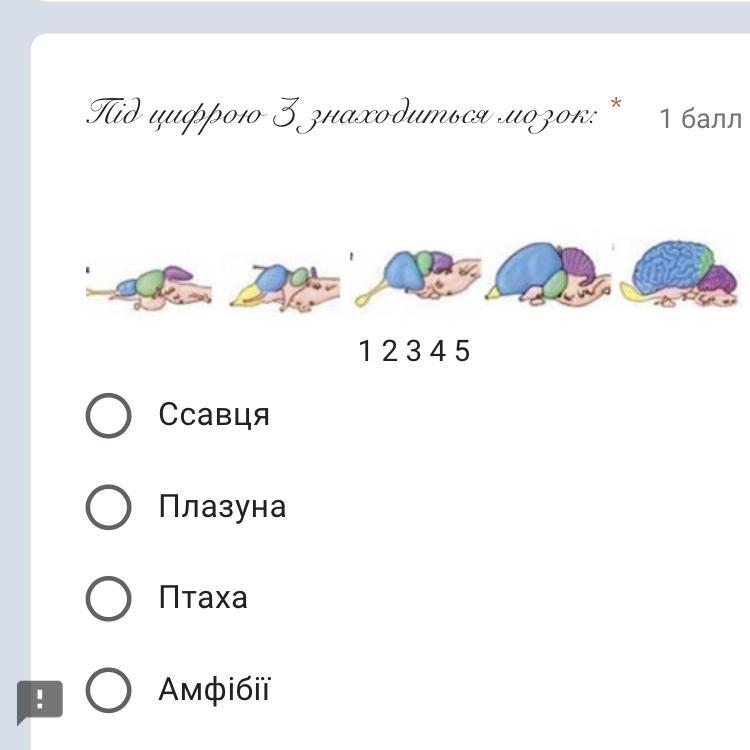Click the empty white area right of Ссавця

point(500,415)
